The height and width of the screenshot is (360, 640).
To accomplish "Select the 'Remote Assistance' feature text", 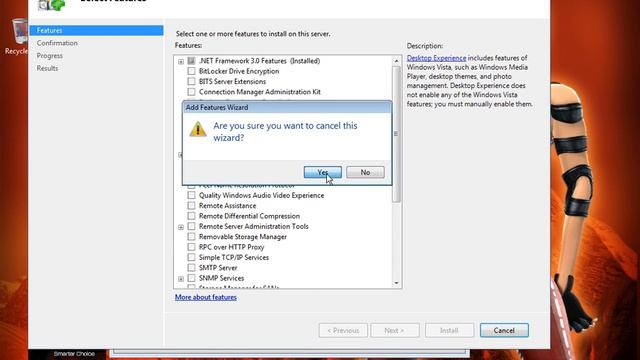I will coord(227,206).
